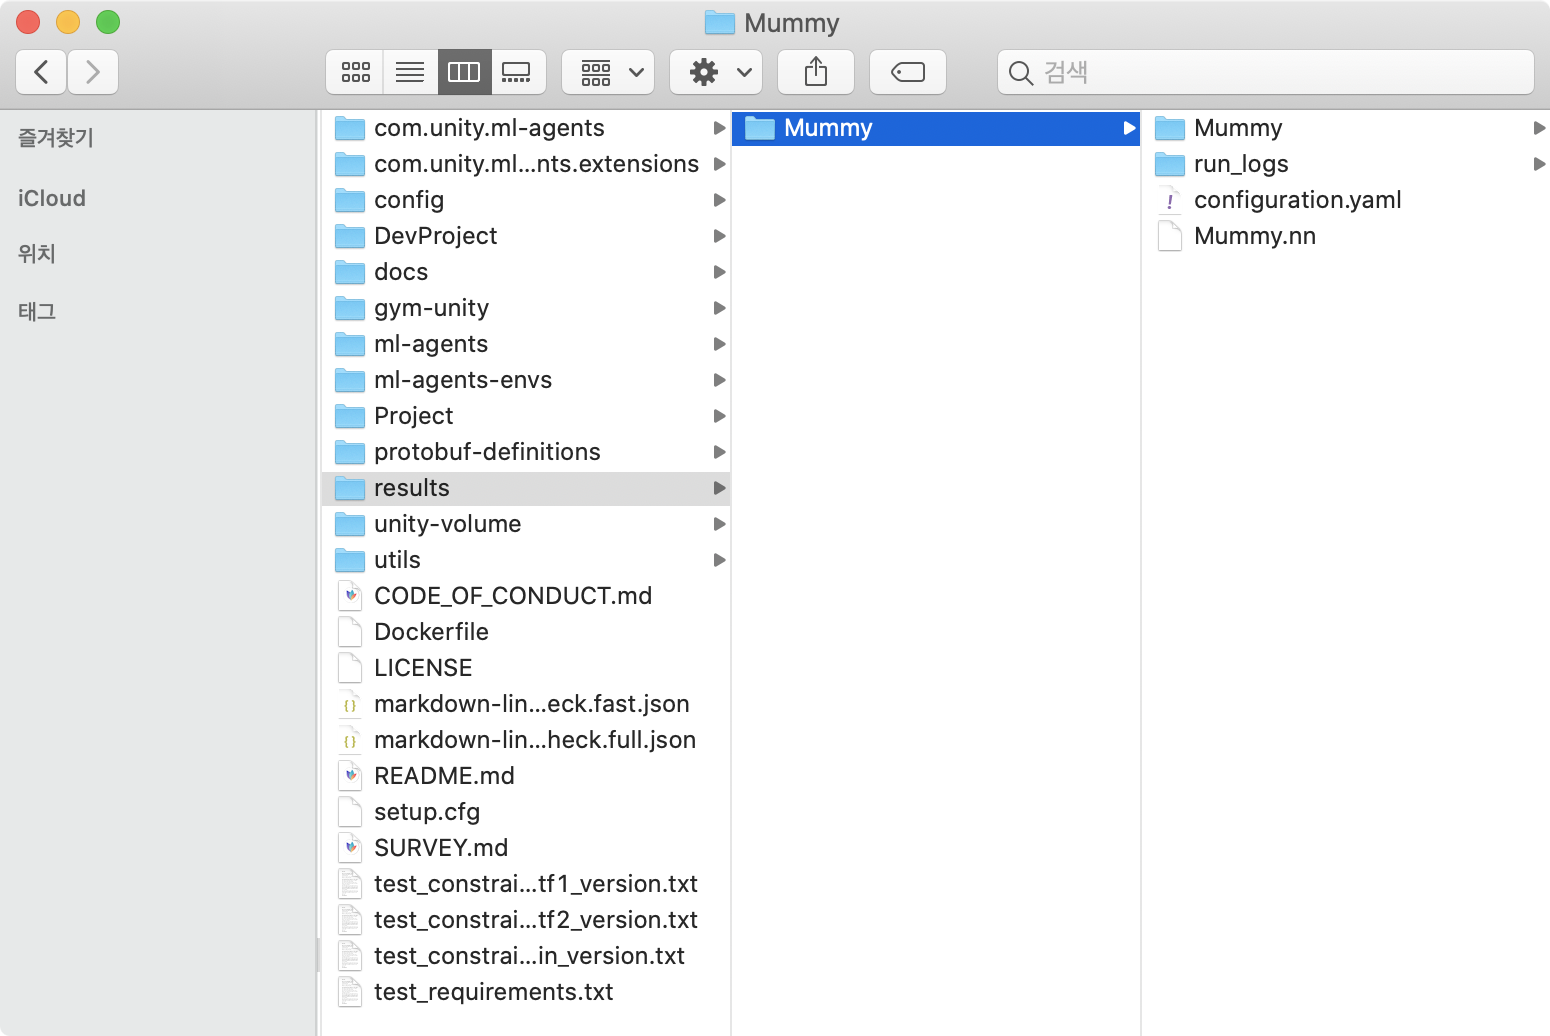Screen dimensions: 1550x1036
Task: Select the 'gym-unity' folder name
Action: pos(432,308)
